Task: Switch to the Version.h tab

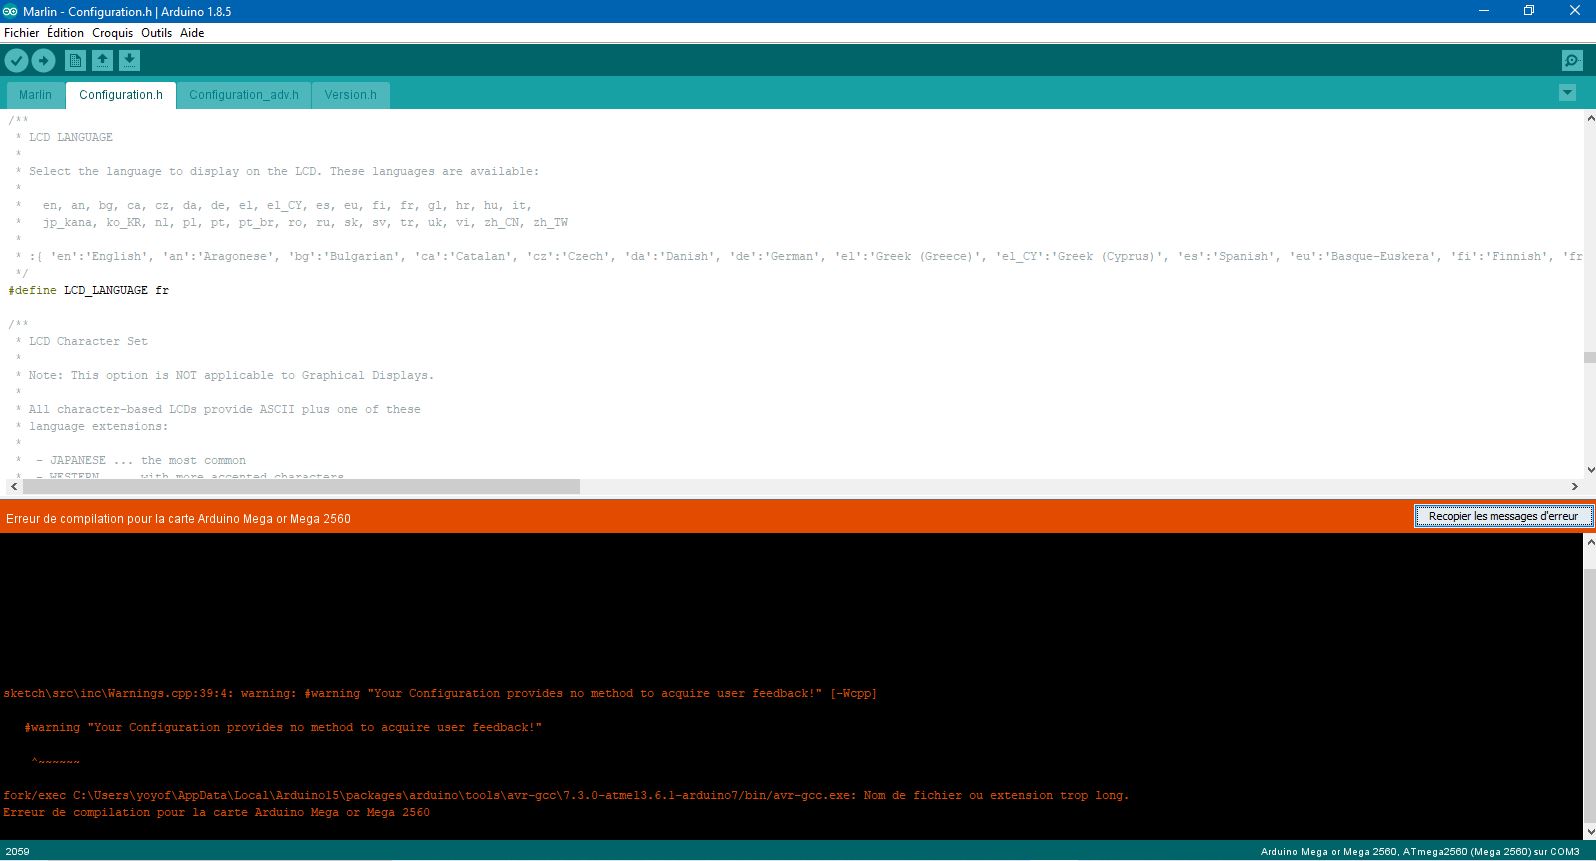Action: click(x=350, y=95)
